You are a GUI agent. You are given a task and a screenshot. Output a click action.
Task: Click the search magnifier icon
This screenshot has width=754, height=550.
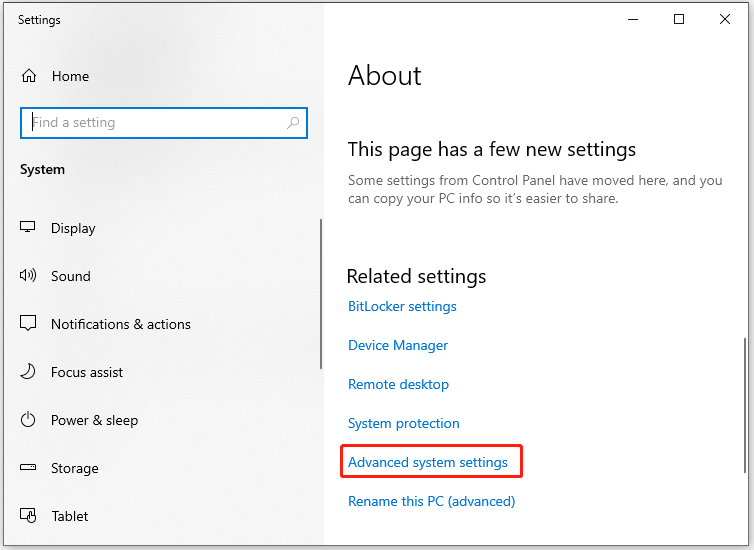pos(293,123)
